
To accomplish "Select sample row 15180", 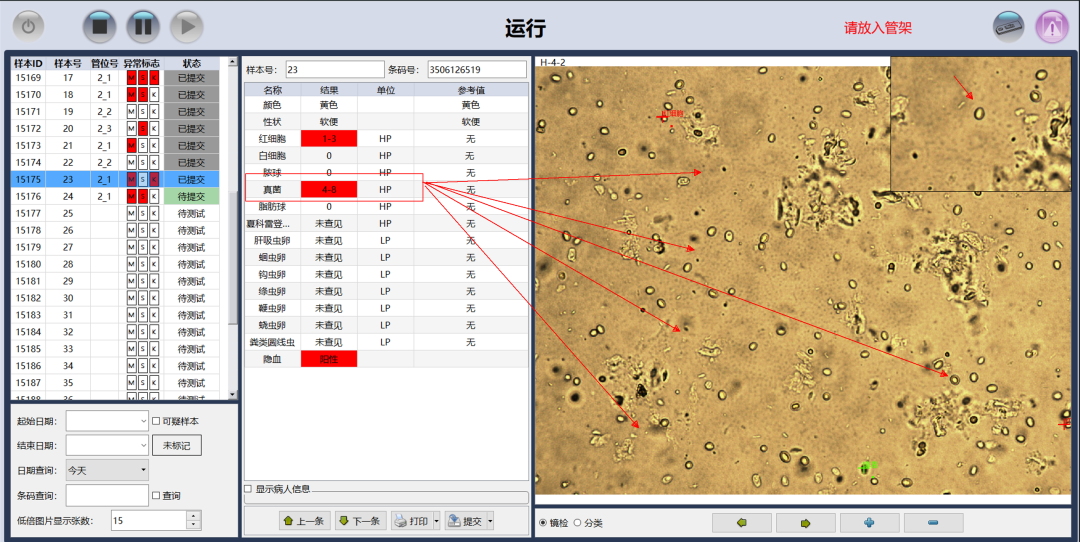I will [x=116, y=264].
